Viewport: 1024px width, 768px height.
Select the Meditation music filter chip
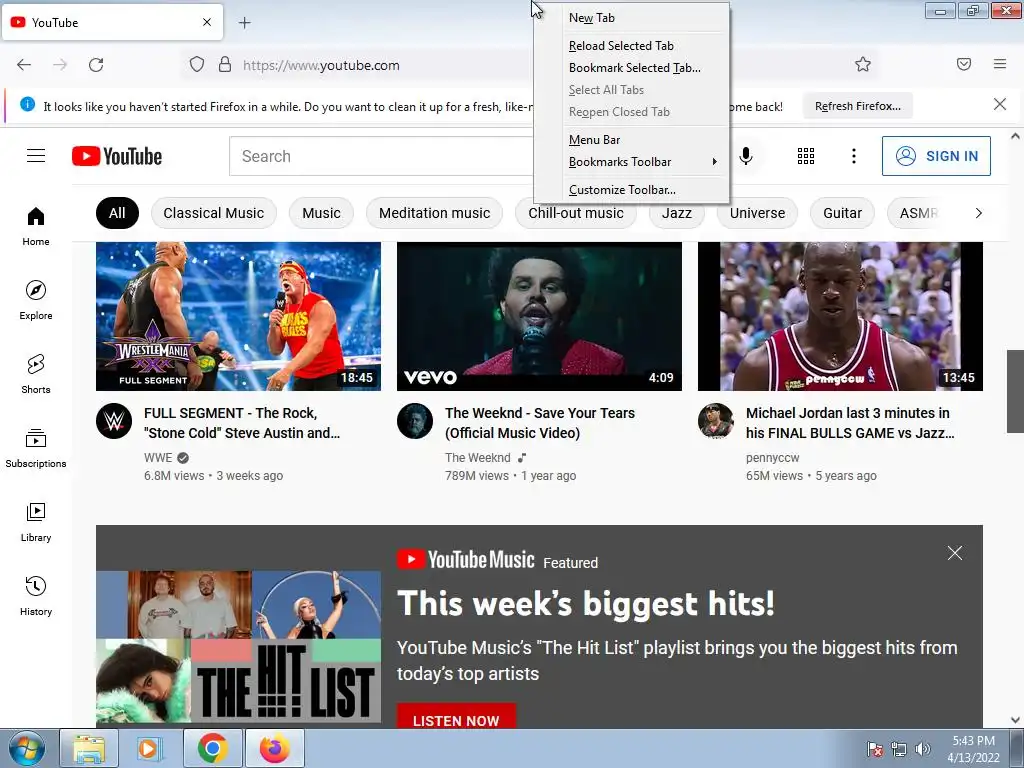(434, 213)
